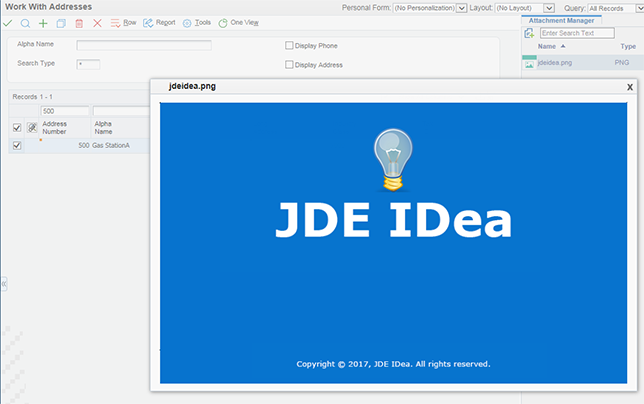The image size is (644, 404).
Task: Click the add attachment icon
Action: pos(529,33)
